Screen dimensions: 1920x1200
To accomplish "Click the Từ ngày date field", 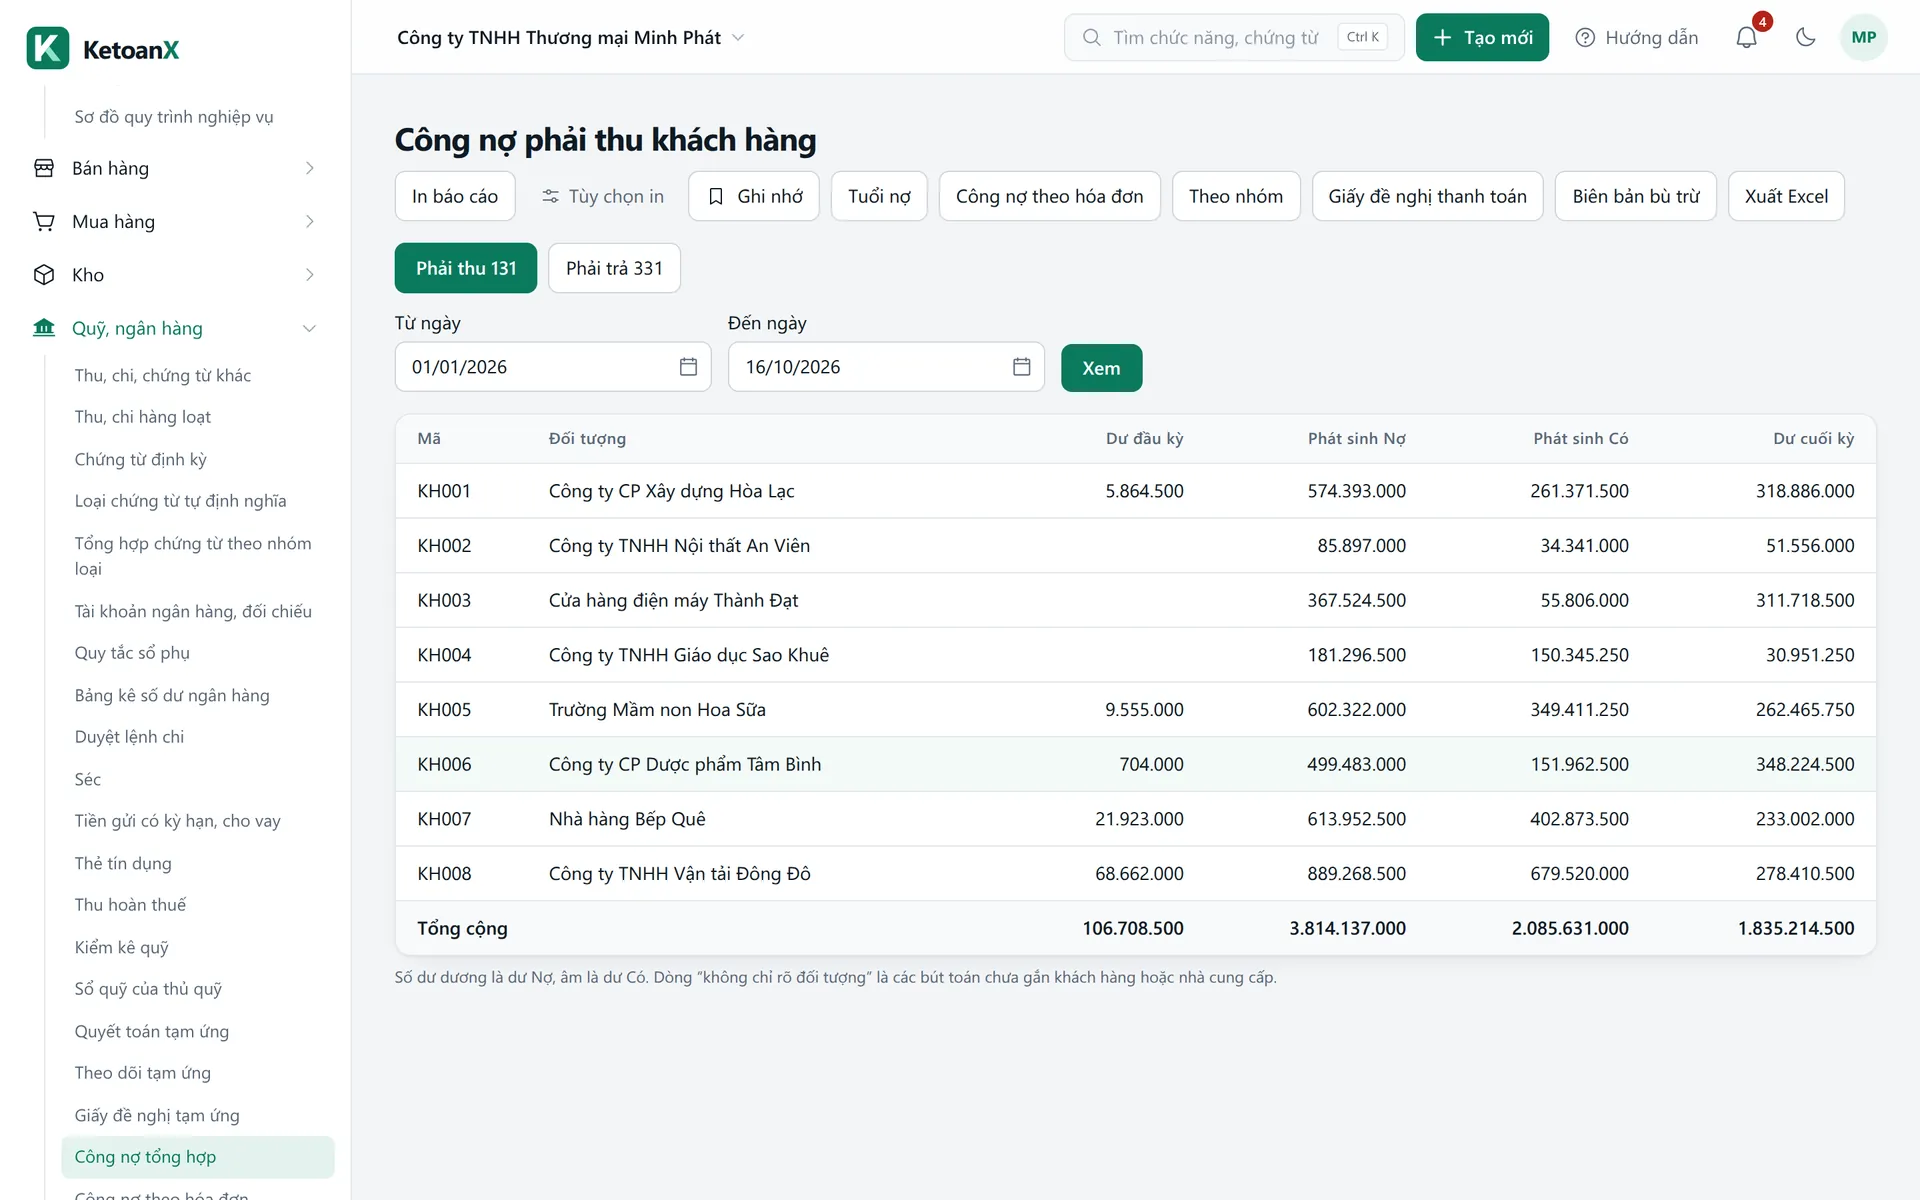I will click(552, 367).
